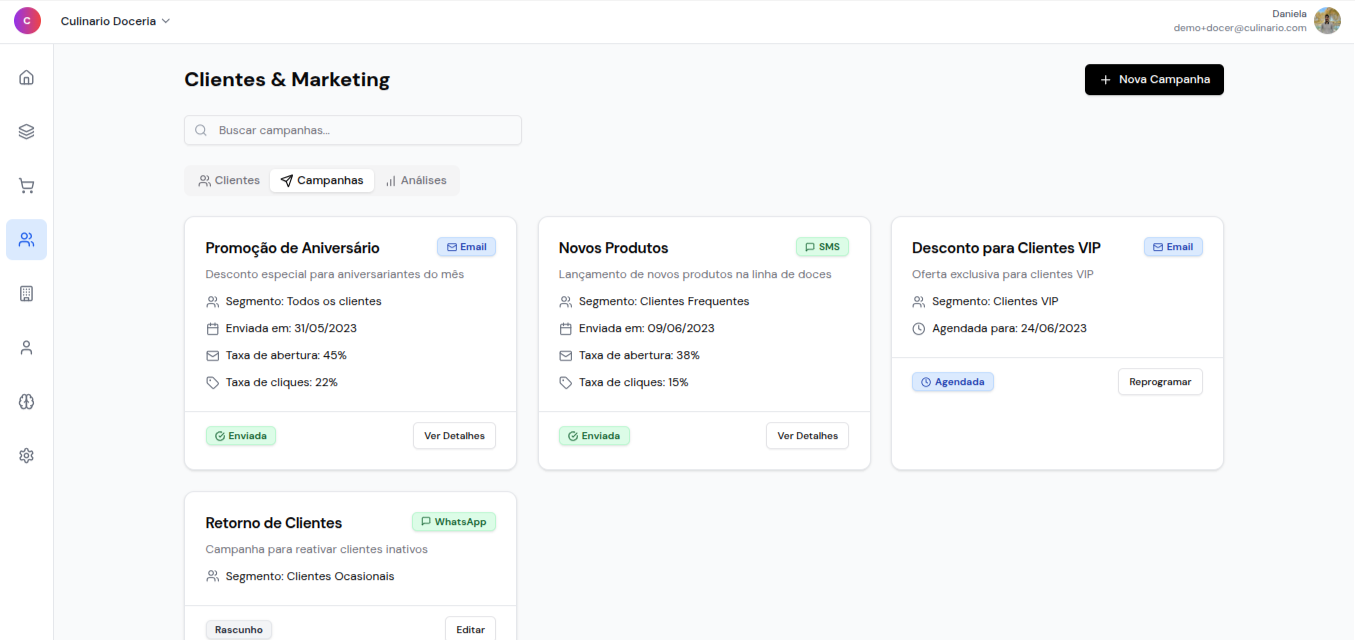
Task: Focus the Buscar campanhas search field
Action: click(353, 130)
